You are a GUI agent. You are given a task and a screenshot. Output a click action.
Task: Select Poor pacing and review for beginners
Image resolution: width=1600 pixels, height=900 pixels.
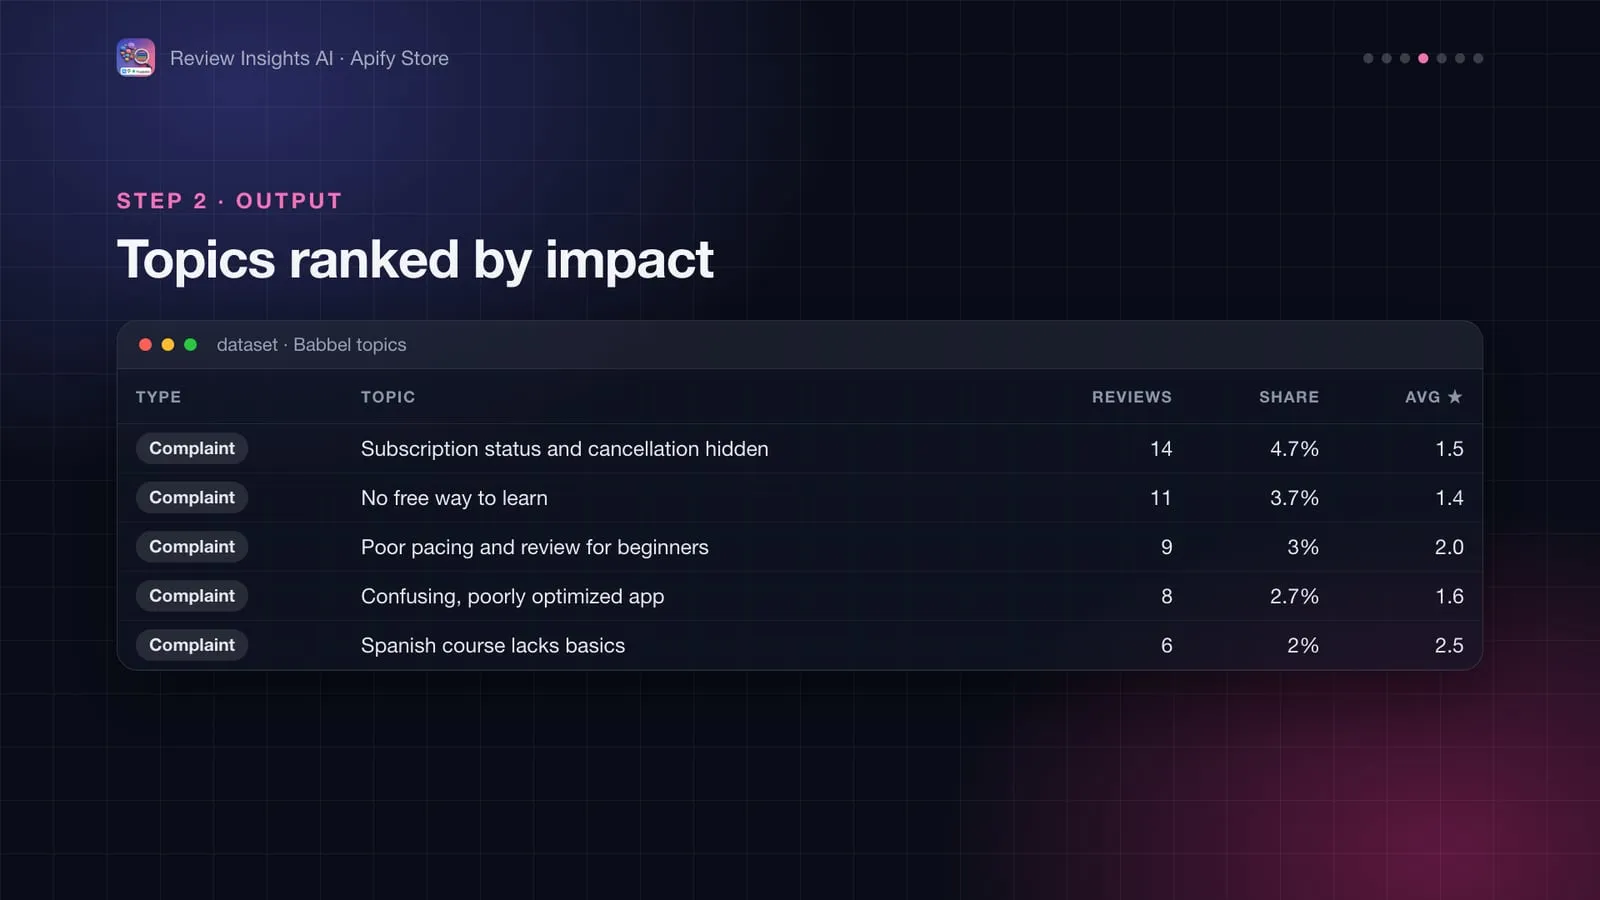tap(534, 547)
